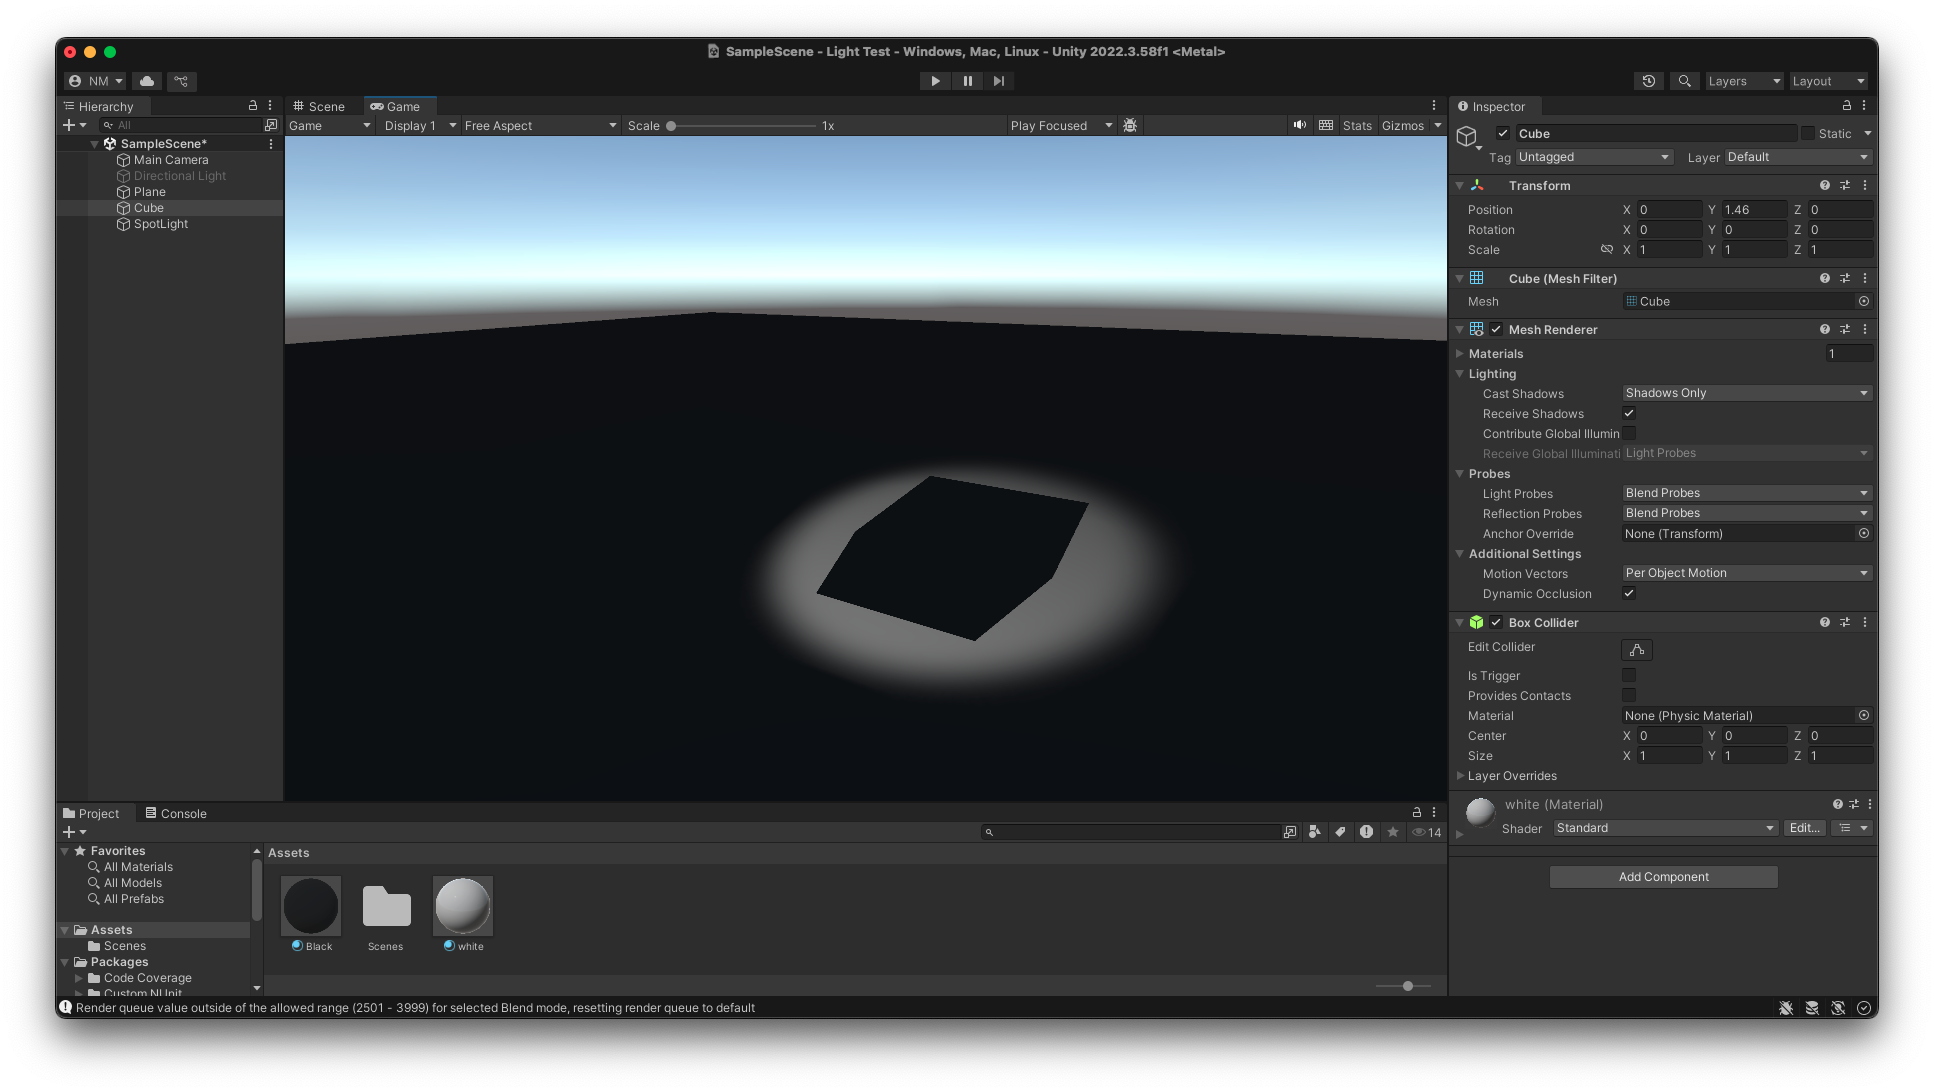Open the Free Aspect dropdown
The image size is (1934, 1092).
coord(540,125)
